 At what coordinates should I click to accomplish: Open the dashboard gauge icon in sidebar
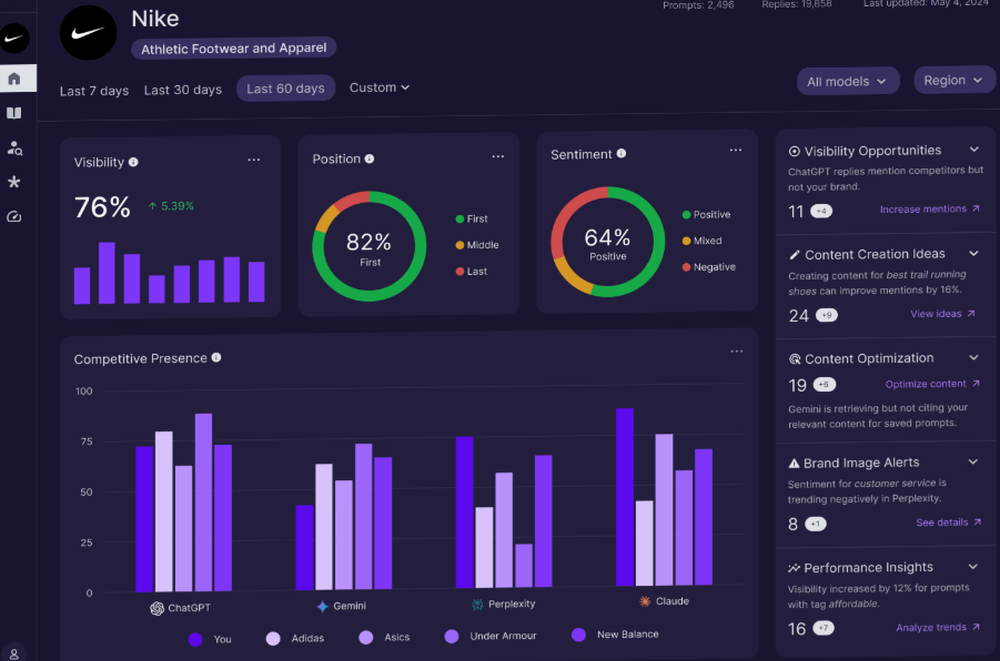(x=14, y=216)
